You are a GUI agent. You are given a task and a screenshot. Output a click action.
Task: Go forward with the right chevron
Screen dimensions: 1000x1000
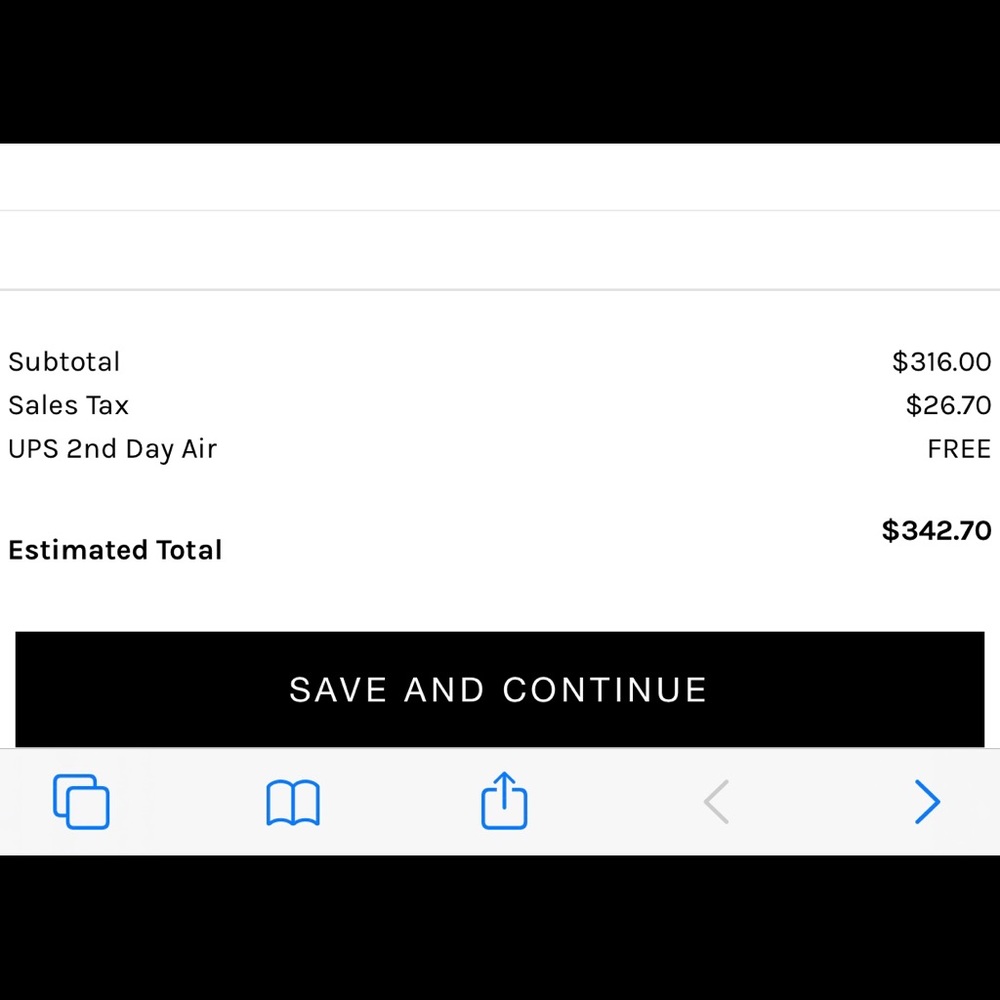(x=927, y=802)
